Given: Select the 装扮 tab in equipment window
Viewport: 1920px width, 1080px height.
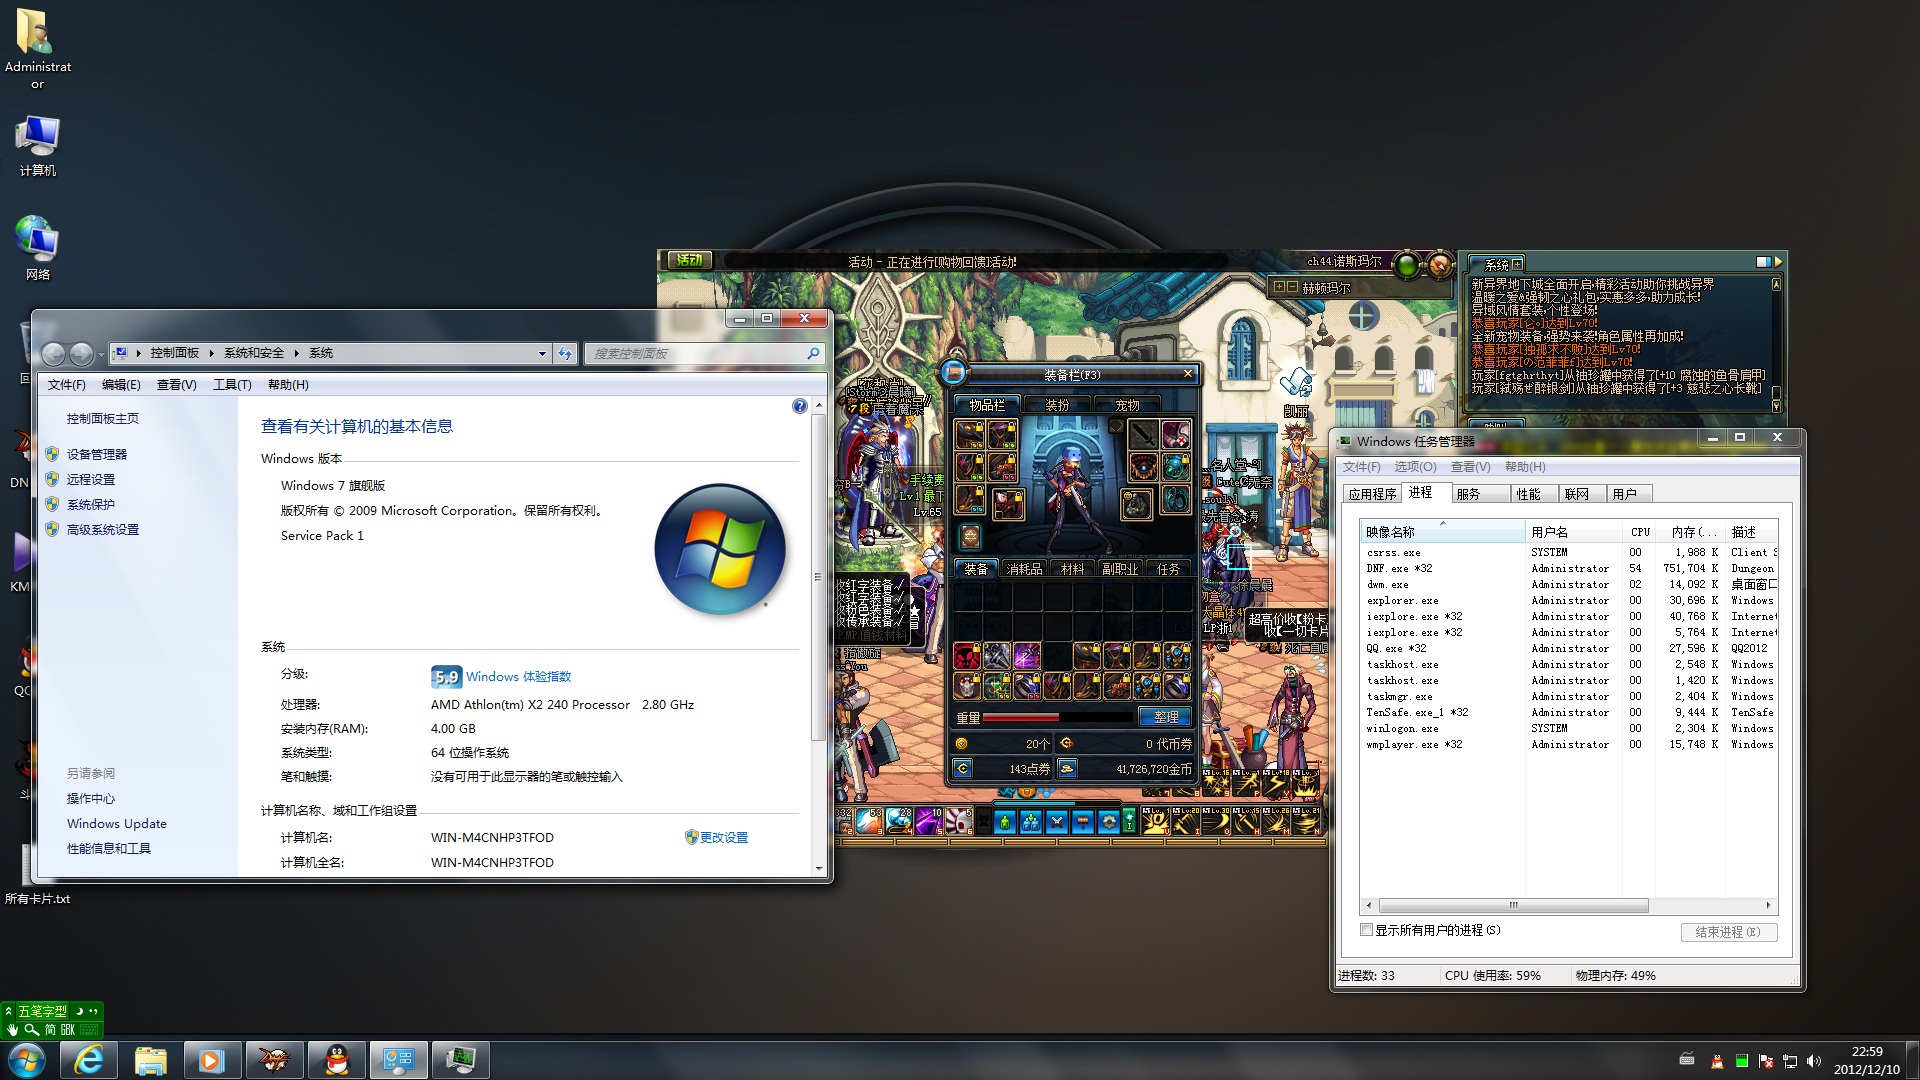Looking at the screenshot, I should coord(1057,405).
